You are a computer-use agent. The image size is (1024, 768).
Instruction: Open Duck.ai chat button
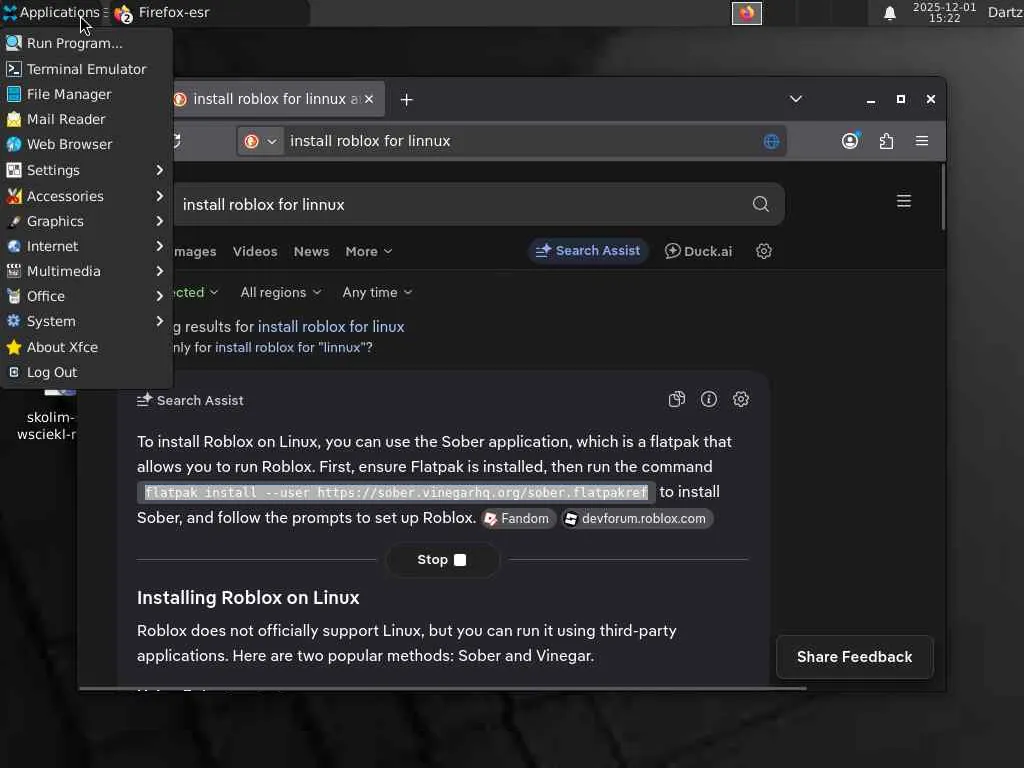(698, 251)
